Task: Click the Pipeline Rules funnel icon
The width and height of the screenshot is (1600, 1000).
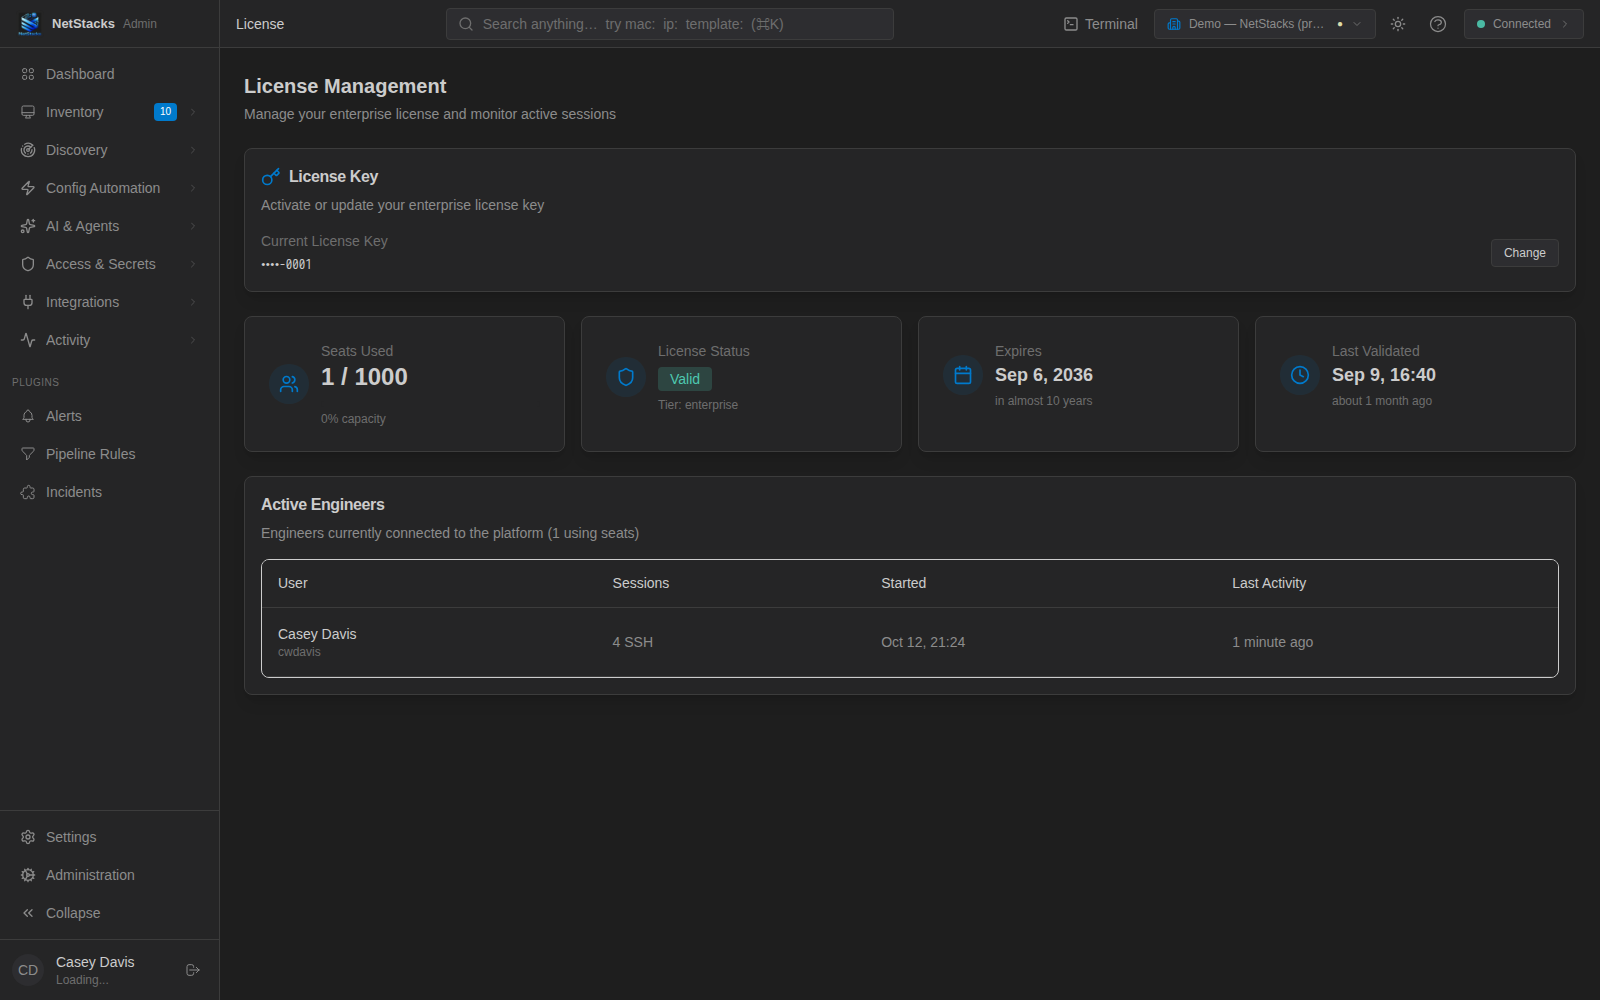Action: [x=28, y=454]
